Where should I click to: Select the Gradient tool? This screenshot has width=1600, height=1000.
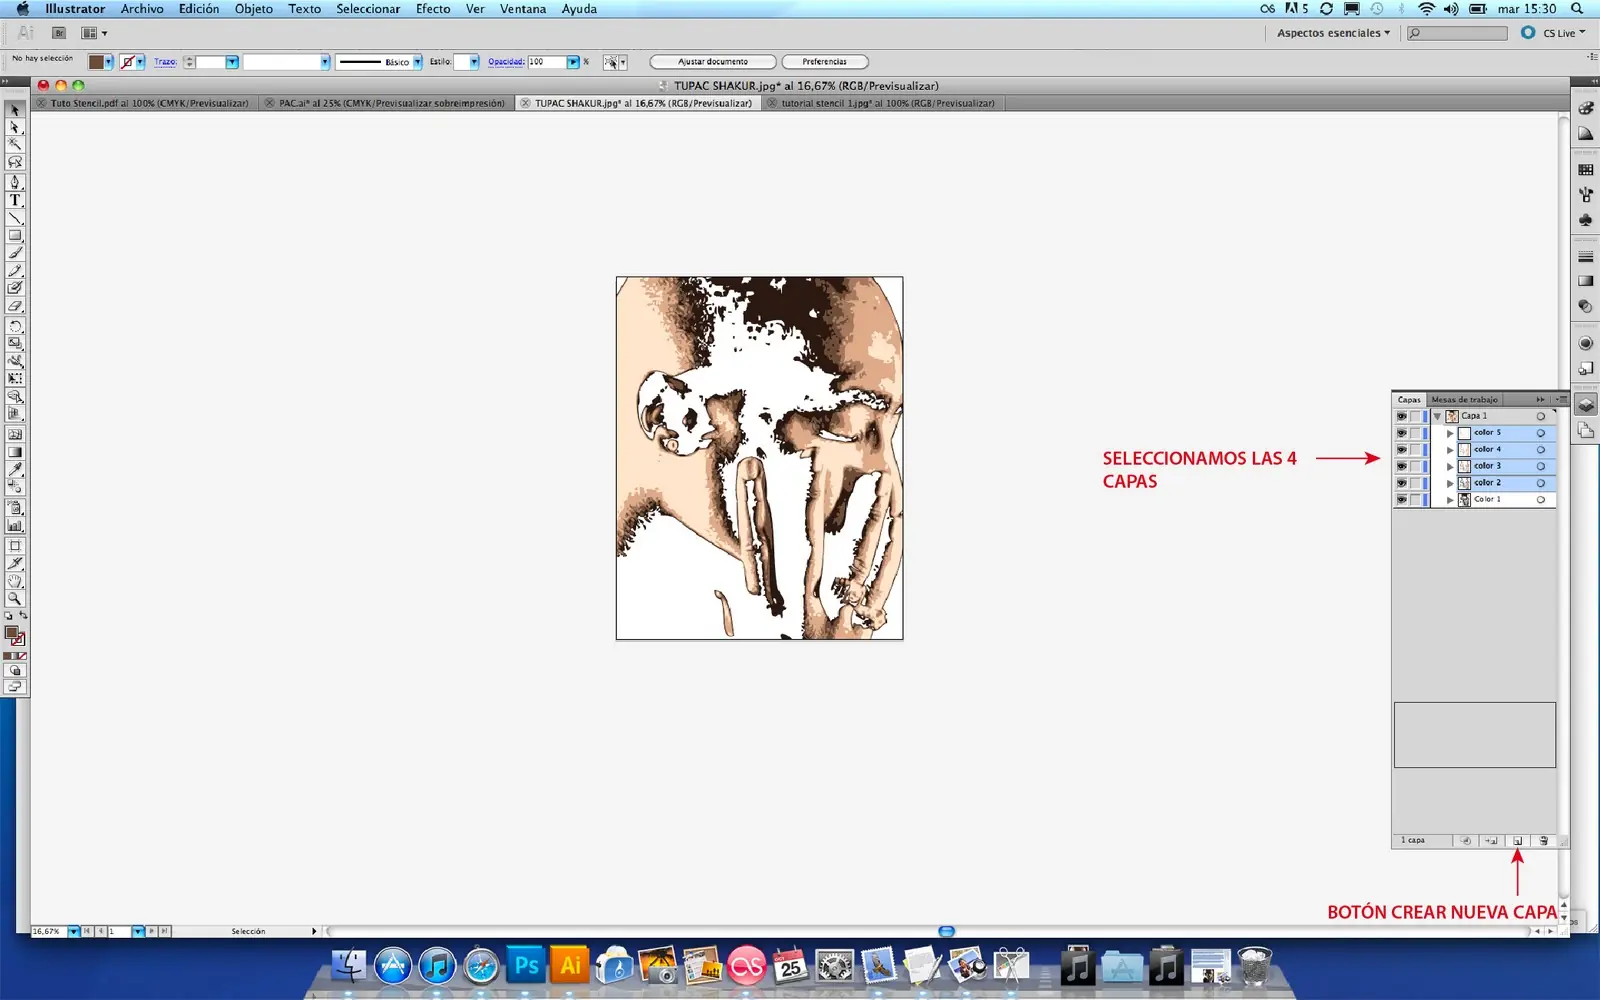click(15, 452)
